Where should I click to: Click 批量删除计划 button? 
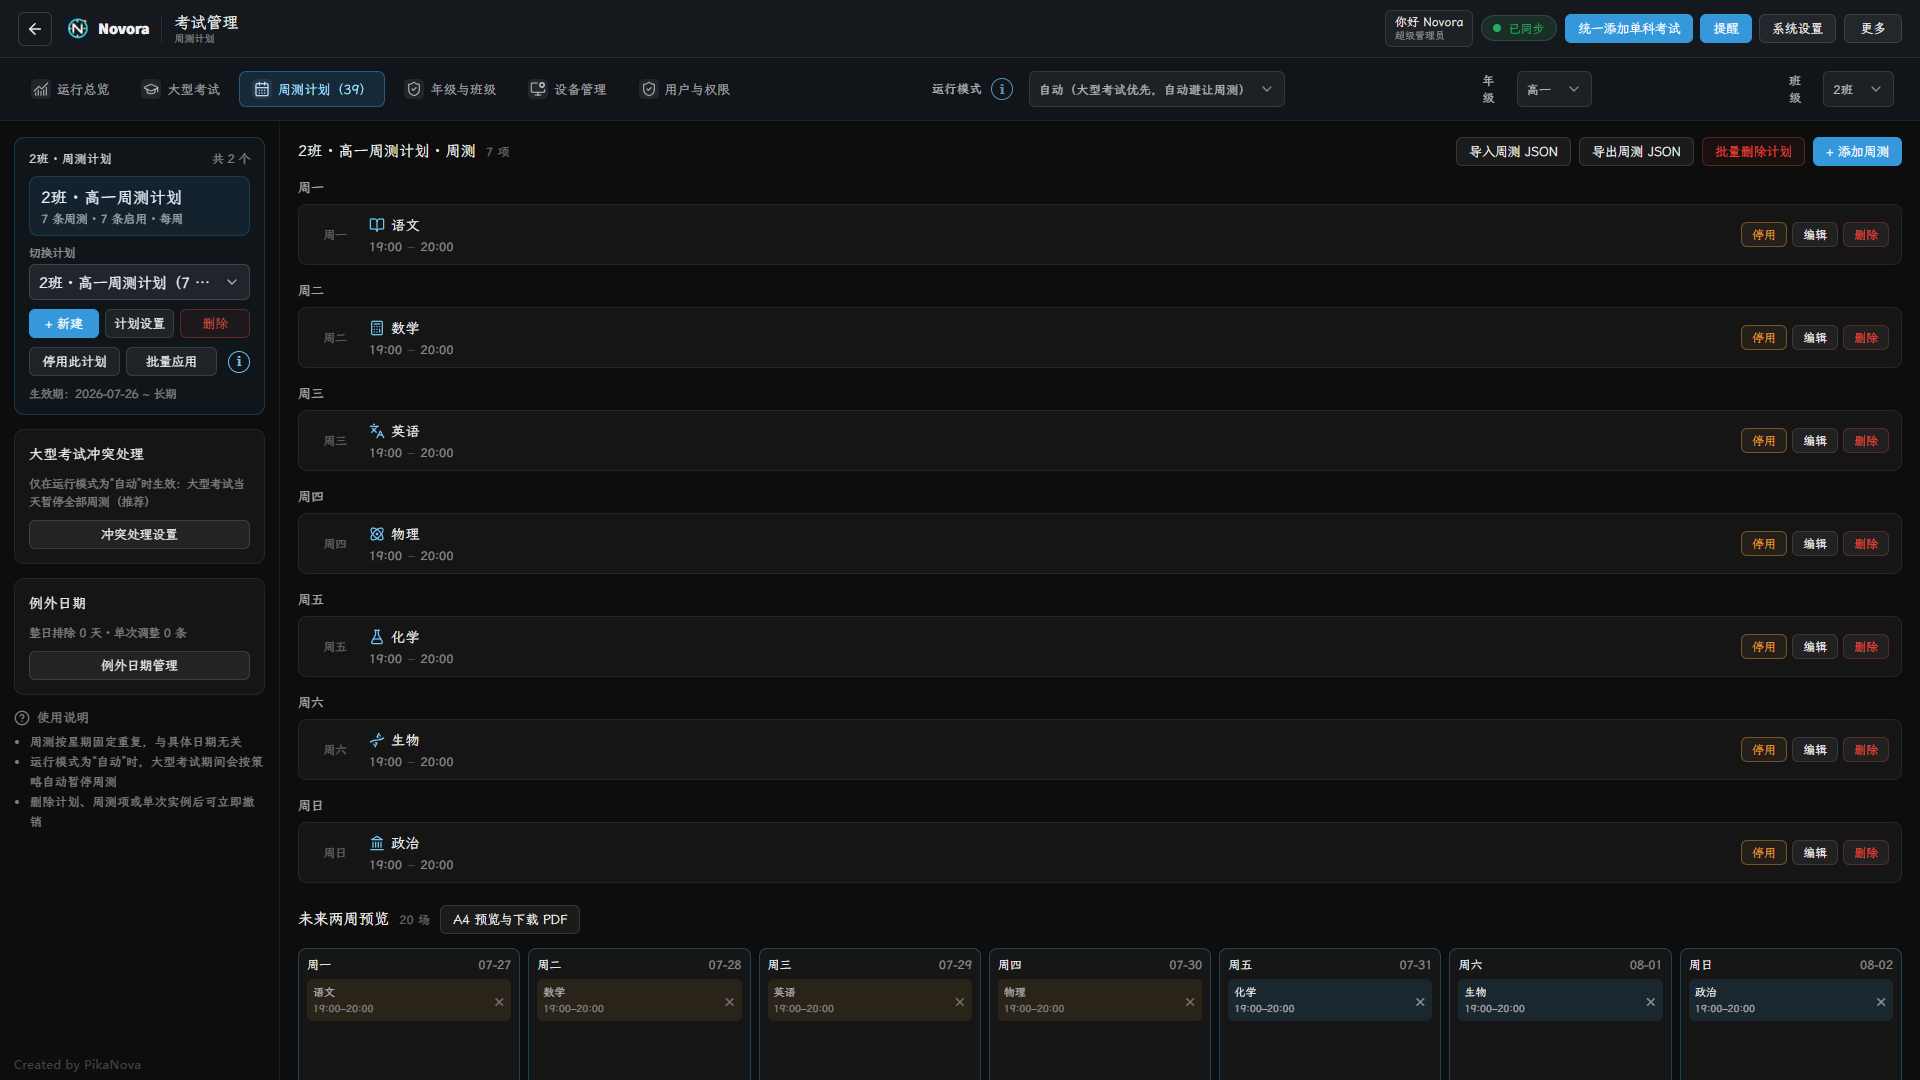click(x=1753, y=152)
